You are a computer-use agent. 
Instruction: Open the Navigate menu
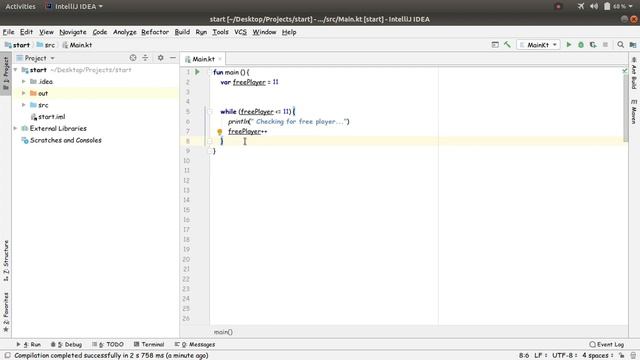click(x=73, y=32)
